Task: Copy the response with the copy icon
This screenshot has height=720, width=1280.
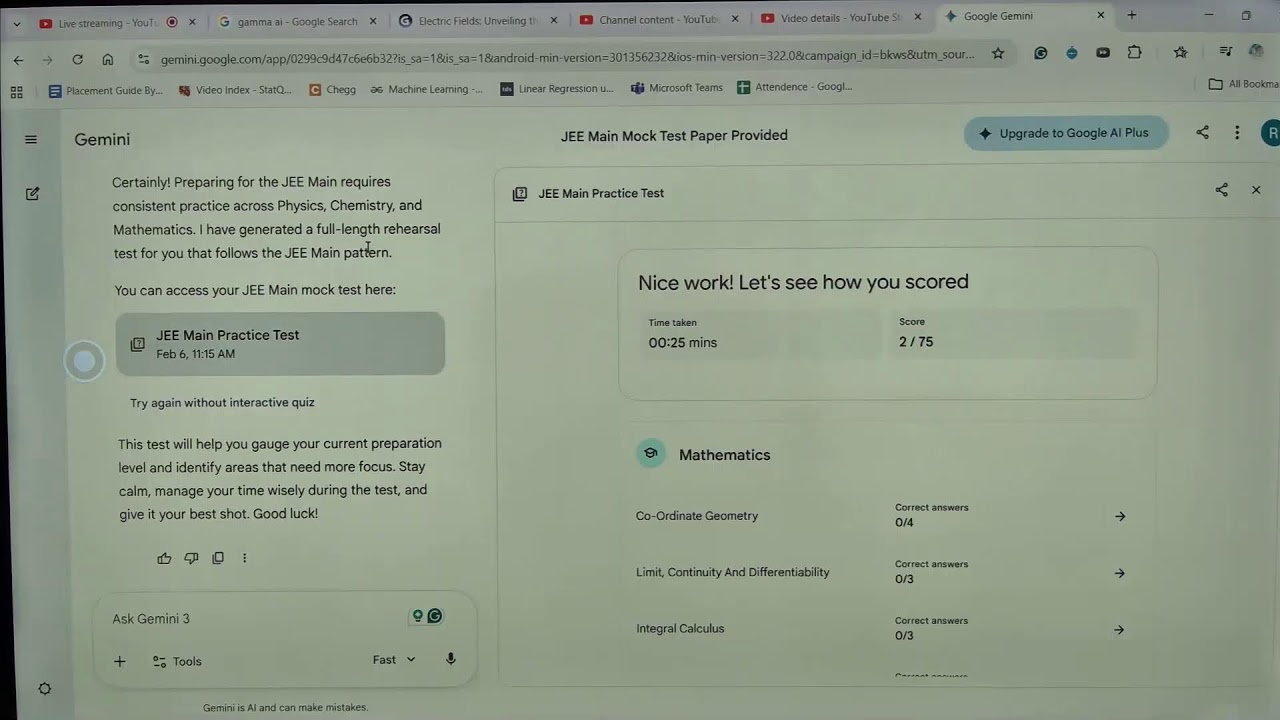Action: click(218, 558)
